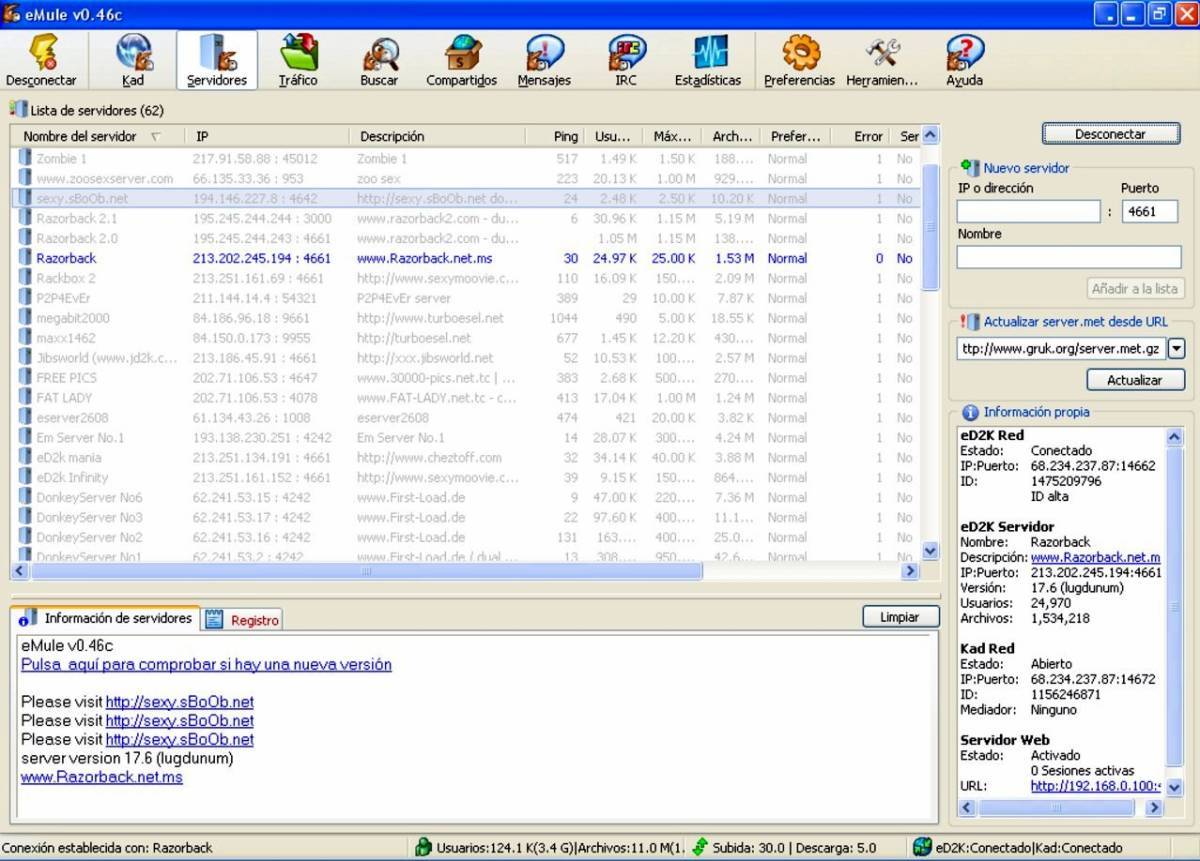The image size is (1200, 861).
Task: Sort servers by Ping column
Action: 555,136
